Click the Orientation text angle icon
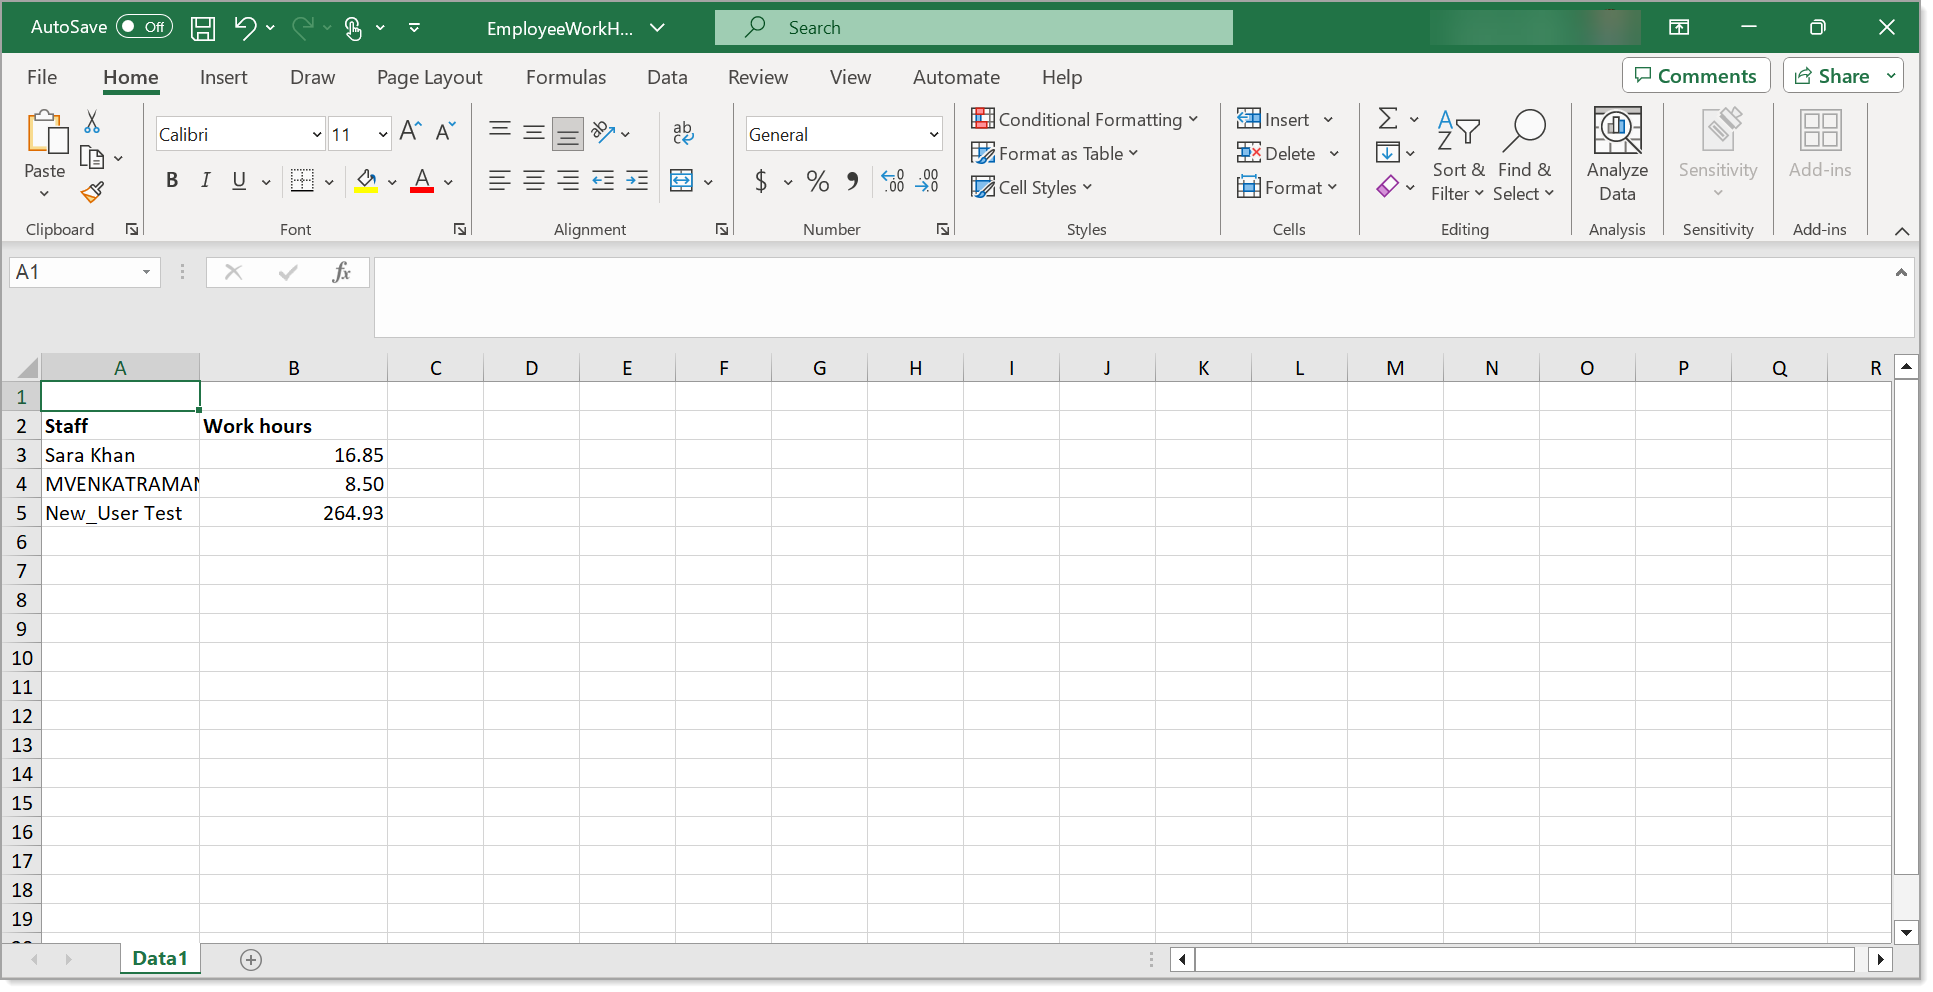The image size is (1933, 992). point(603,131)
